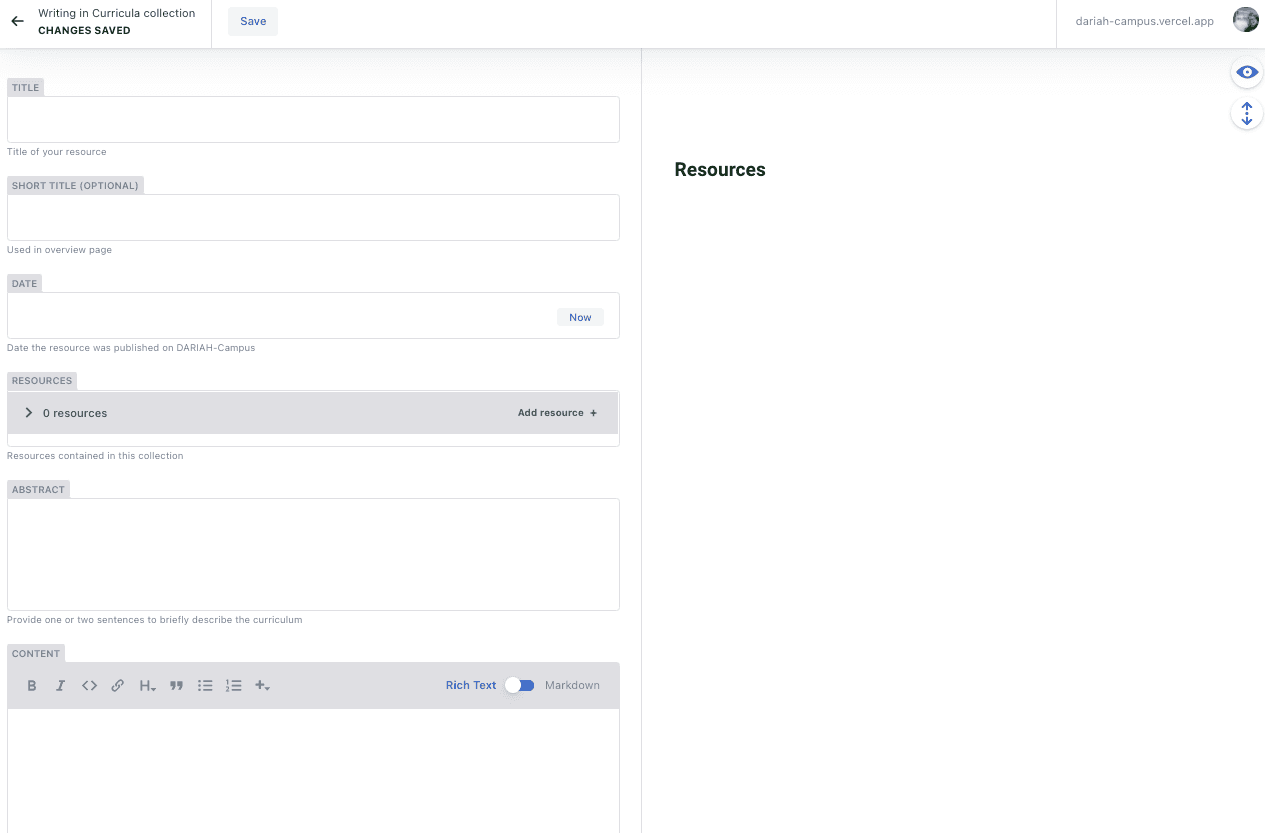Create a numbered list
Image resolution: width=1265 pixels, height=833 pixels.
pos(234,686)
